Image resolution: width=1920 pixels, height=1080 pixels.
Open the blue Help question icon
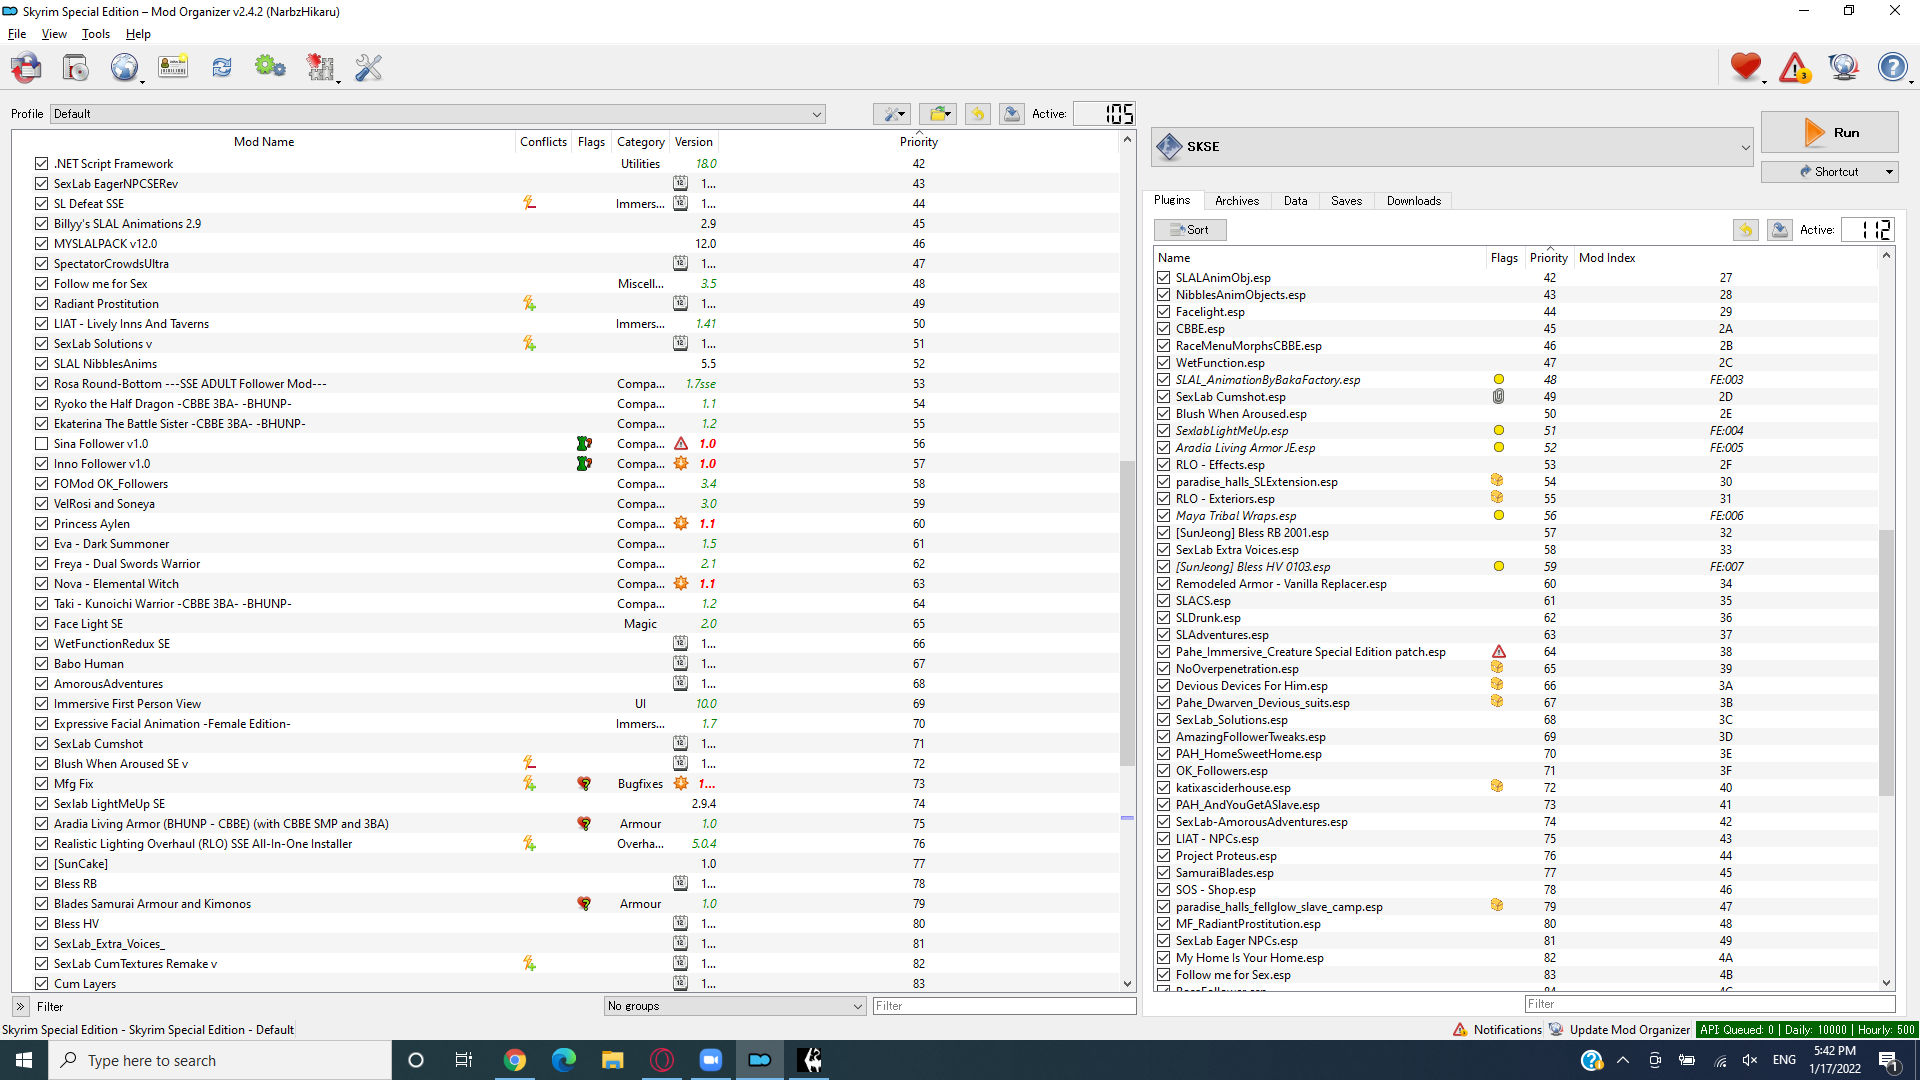tap(1892, 67)
